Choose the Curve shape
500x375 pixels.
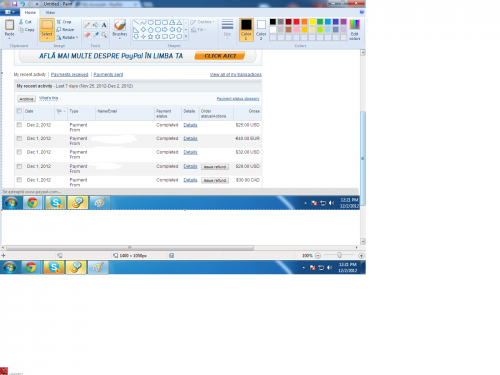tap(143, 23)
